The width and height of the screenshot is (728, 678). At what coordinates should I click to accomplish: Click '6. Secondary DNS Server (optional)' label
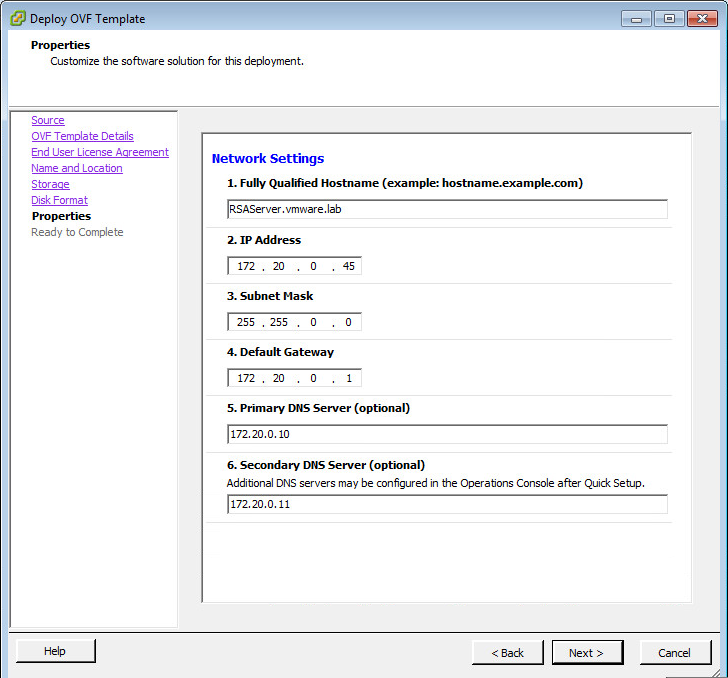pos(325,465)
